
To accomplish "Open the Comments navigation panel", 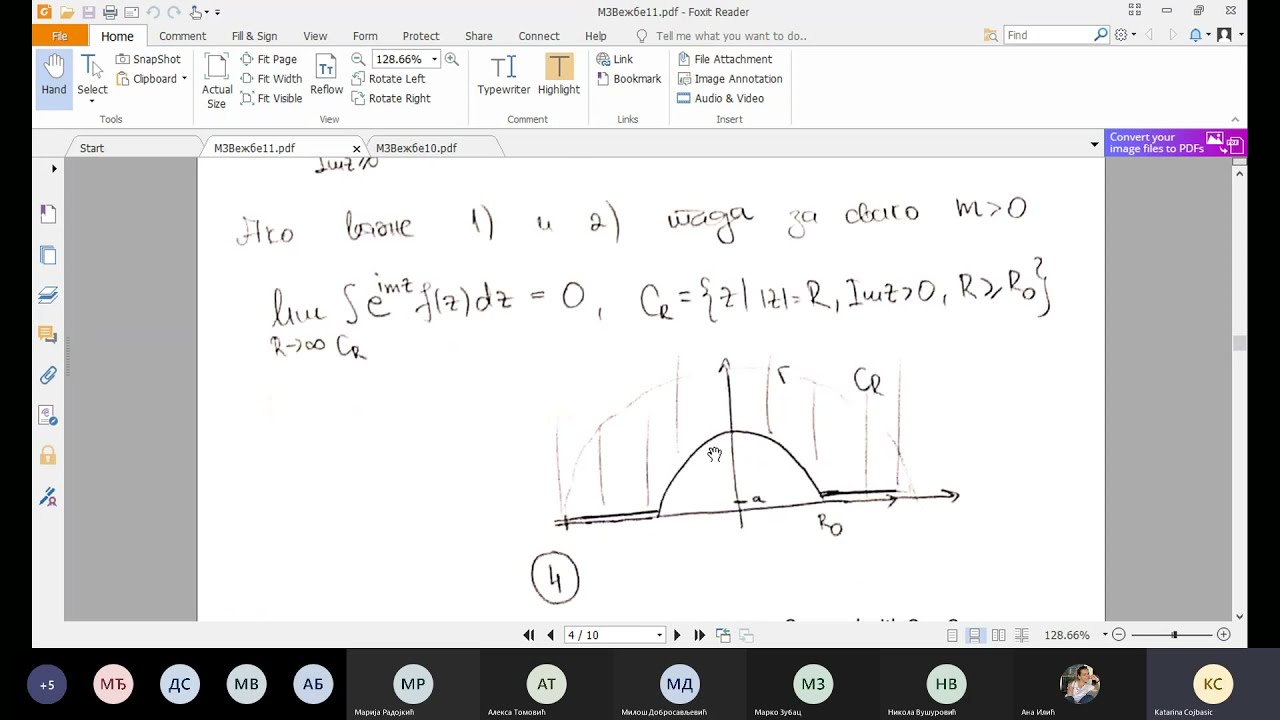I will (x=48, y=335).
